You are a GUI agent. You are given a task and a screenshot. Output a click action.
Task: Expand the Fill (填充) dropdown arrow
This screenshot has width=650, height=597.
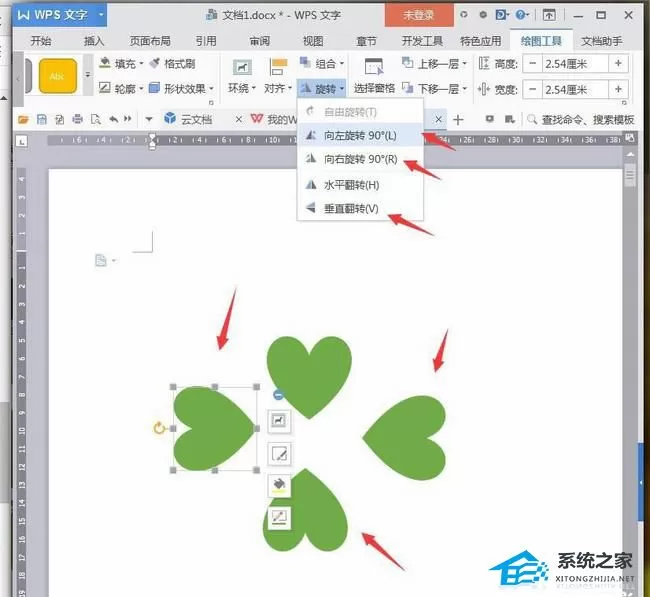[x=141, y=64]
